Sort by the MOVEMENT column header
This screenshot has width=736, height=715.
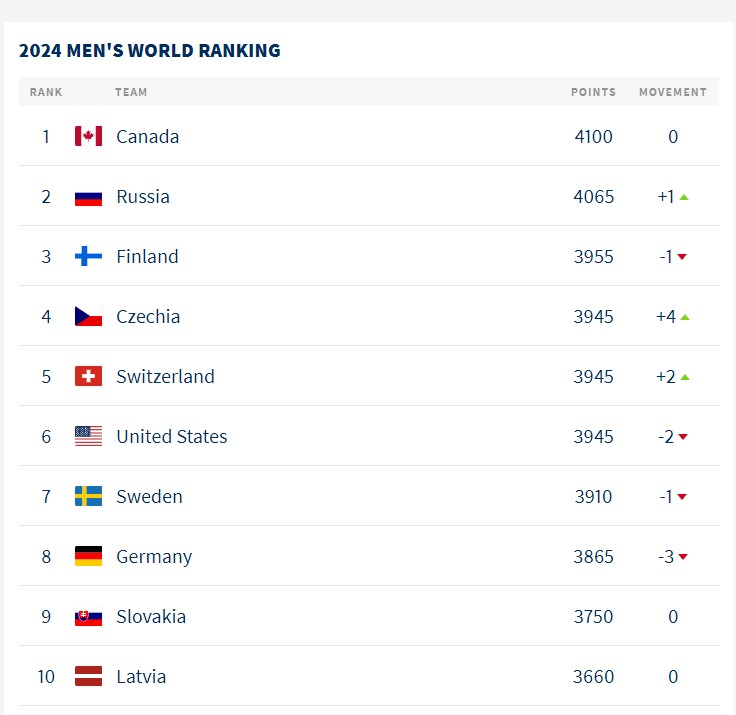(x=673, y=92)
